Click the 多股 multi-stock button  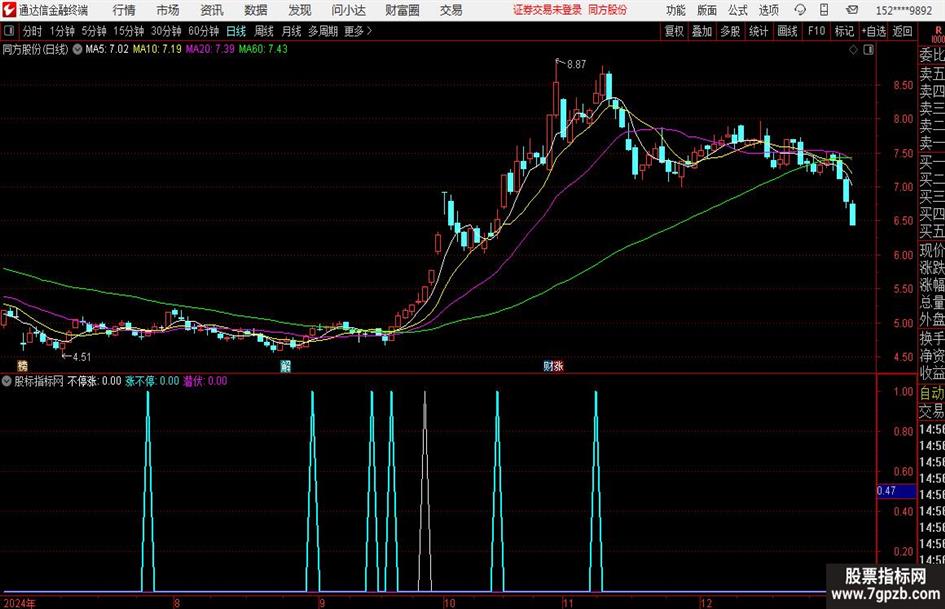730,31
